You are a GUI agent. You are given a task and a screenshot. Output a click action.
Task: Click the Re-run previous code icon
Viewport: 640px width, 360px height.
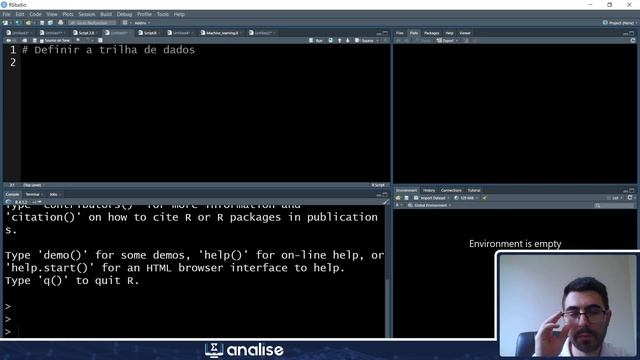[331, 41]
